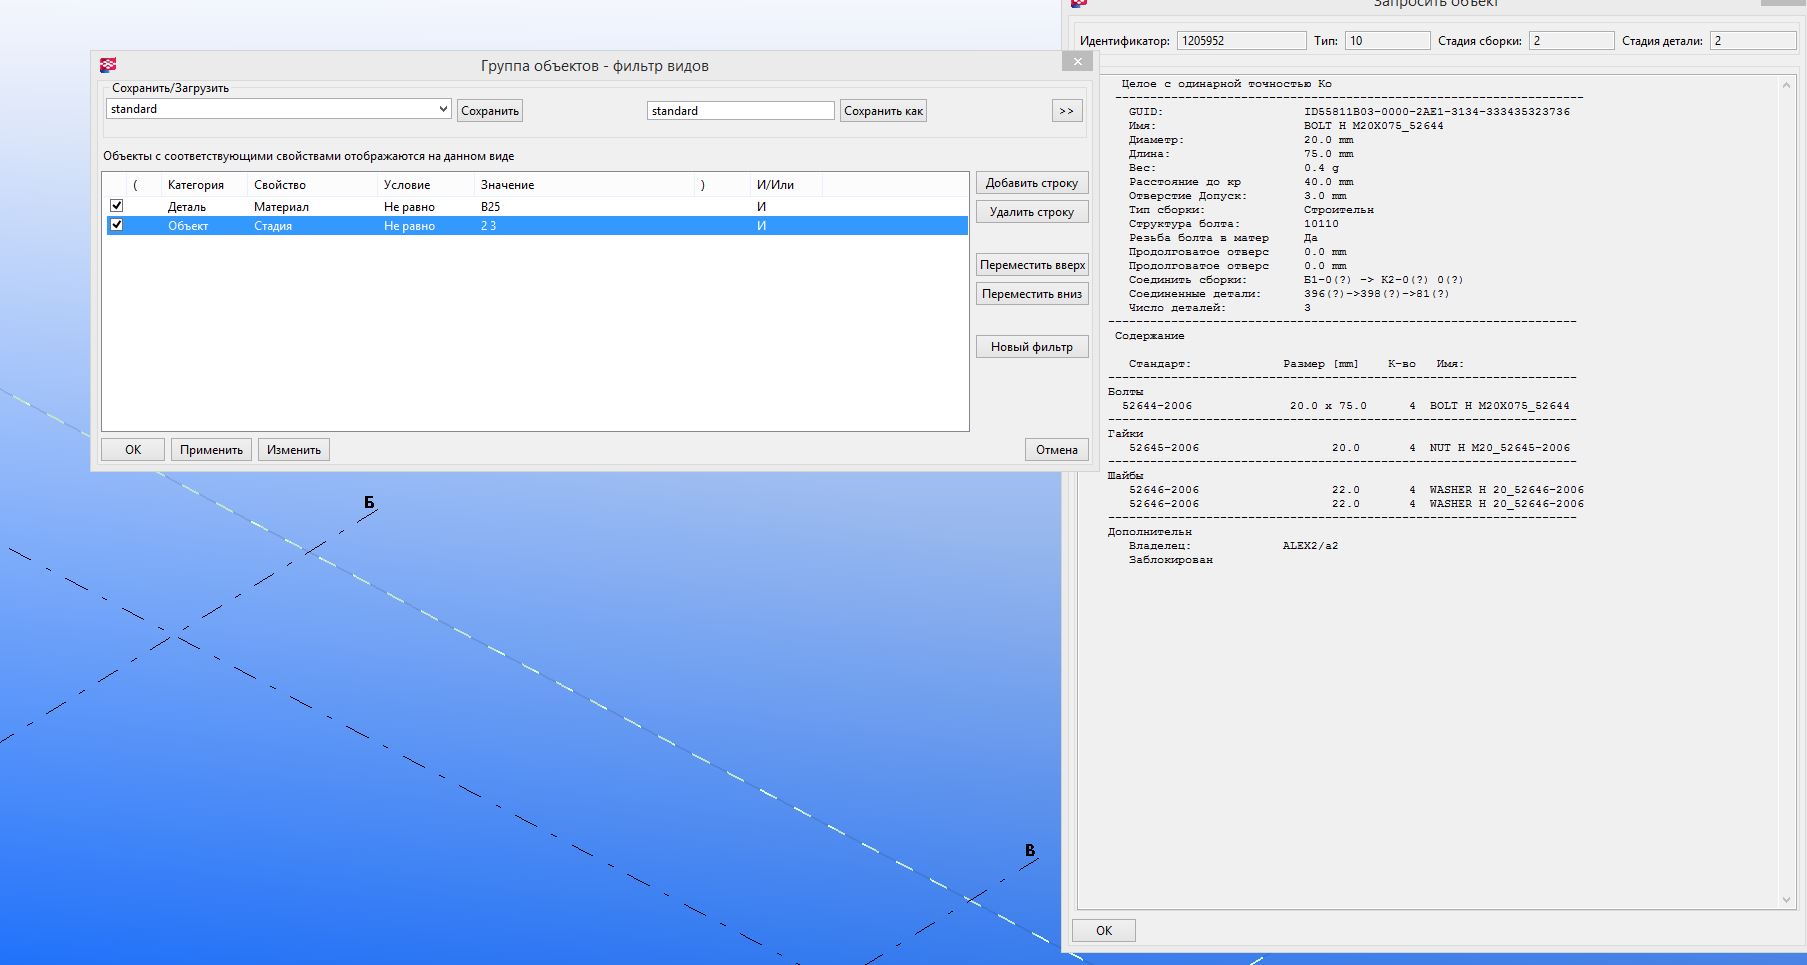1807x965 pixels.
Task: Open the standard saved filter dropdown
Action: (x=443, y=109)
